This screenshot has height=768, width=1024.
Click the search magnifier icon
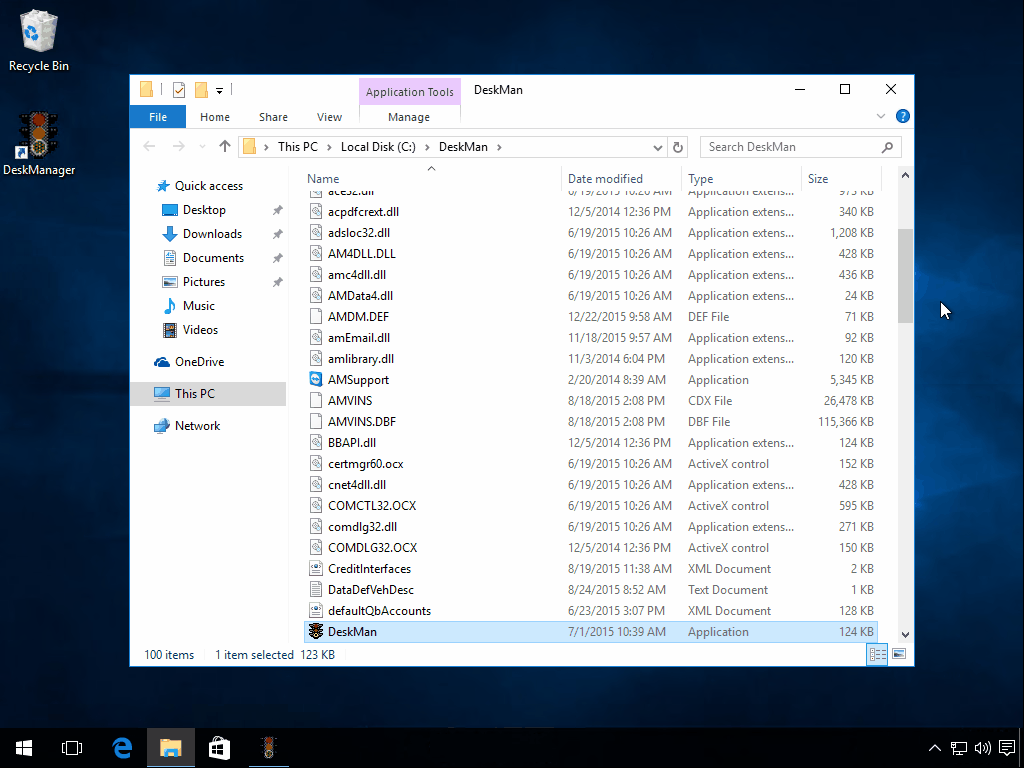pyautogui.click(x=887, y=147)
